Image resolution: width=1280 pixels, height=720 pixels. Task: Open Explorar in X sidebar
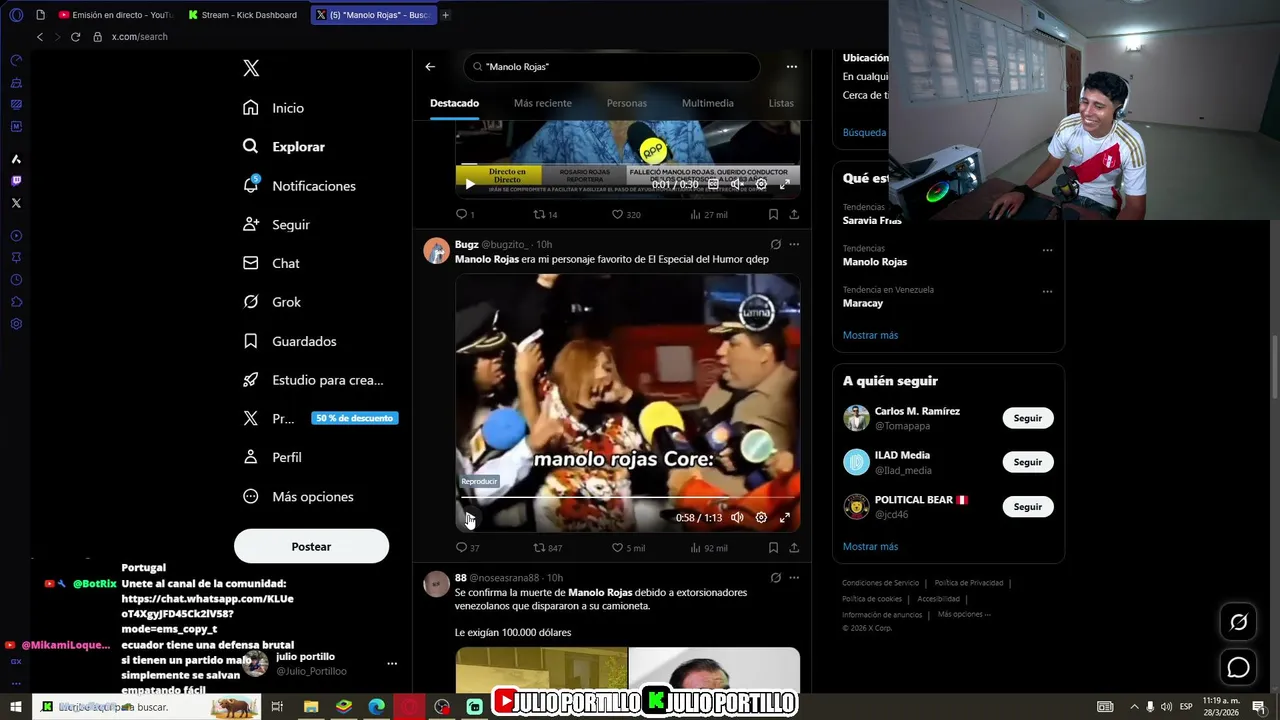[x=284, y=147]
